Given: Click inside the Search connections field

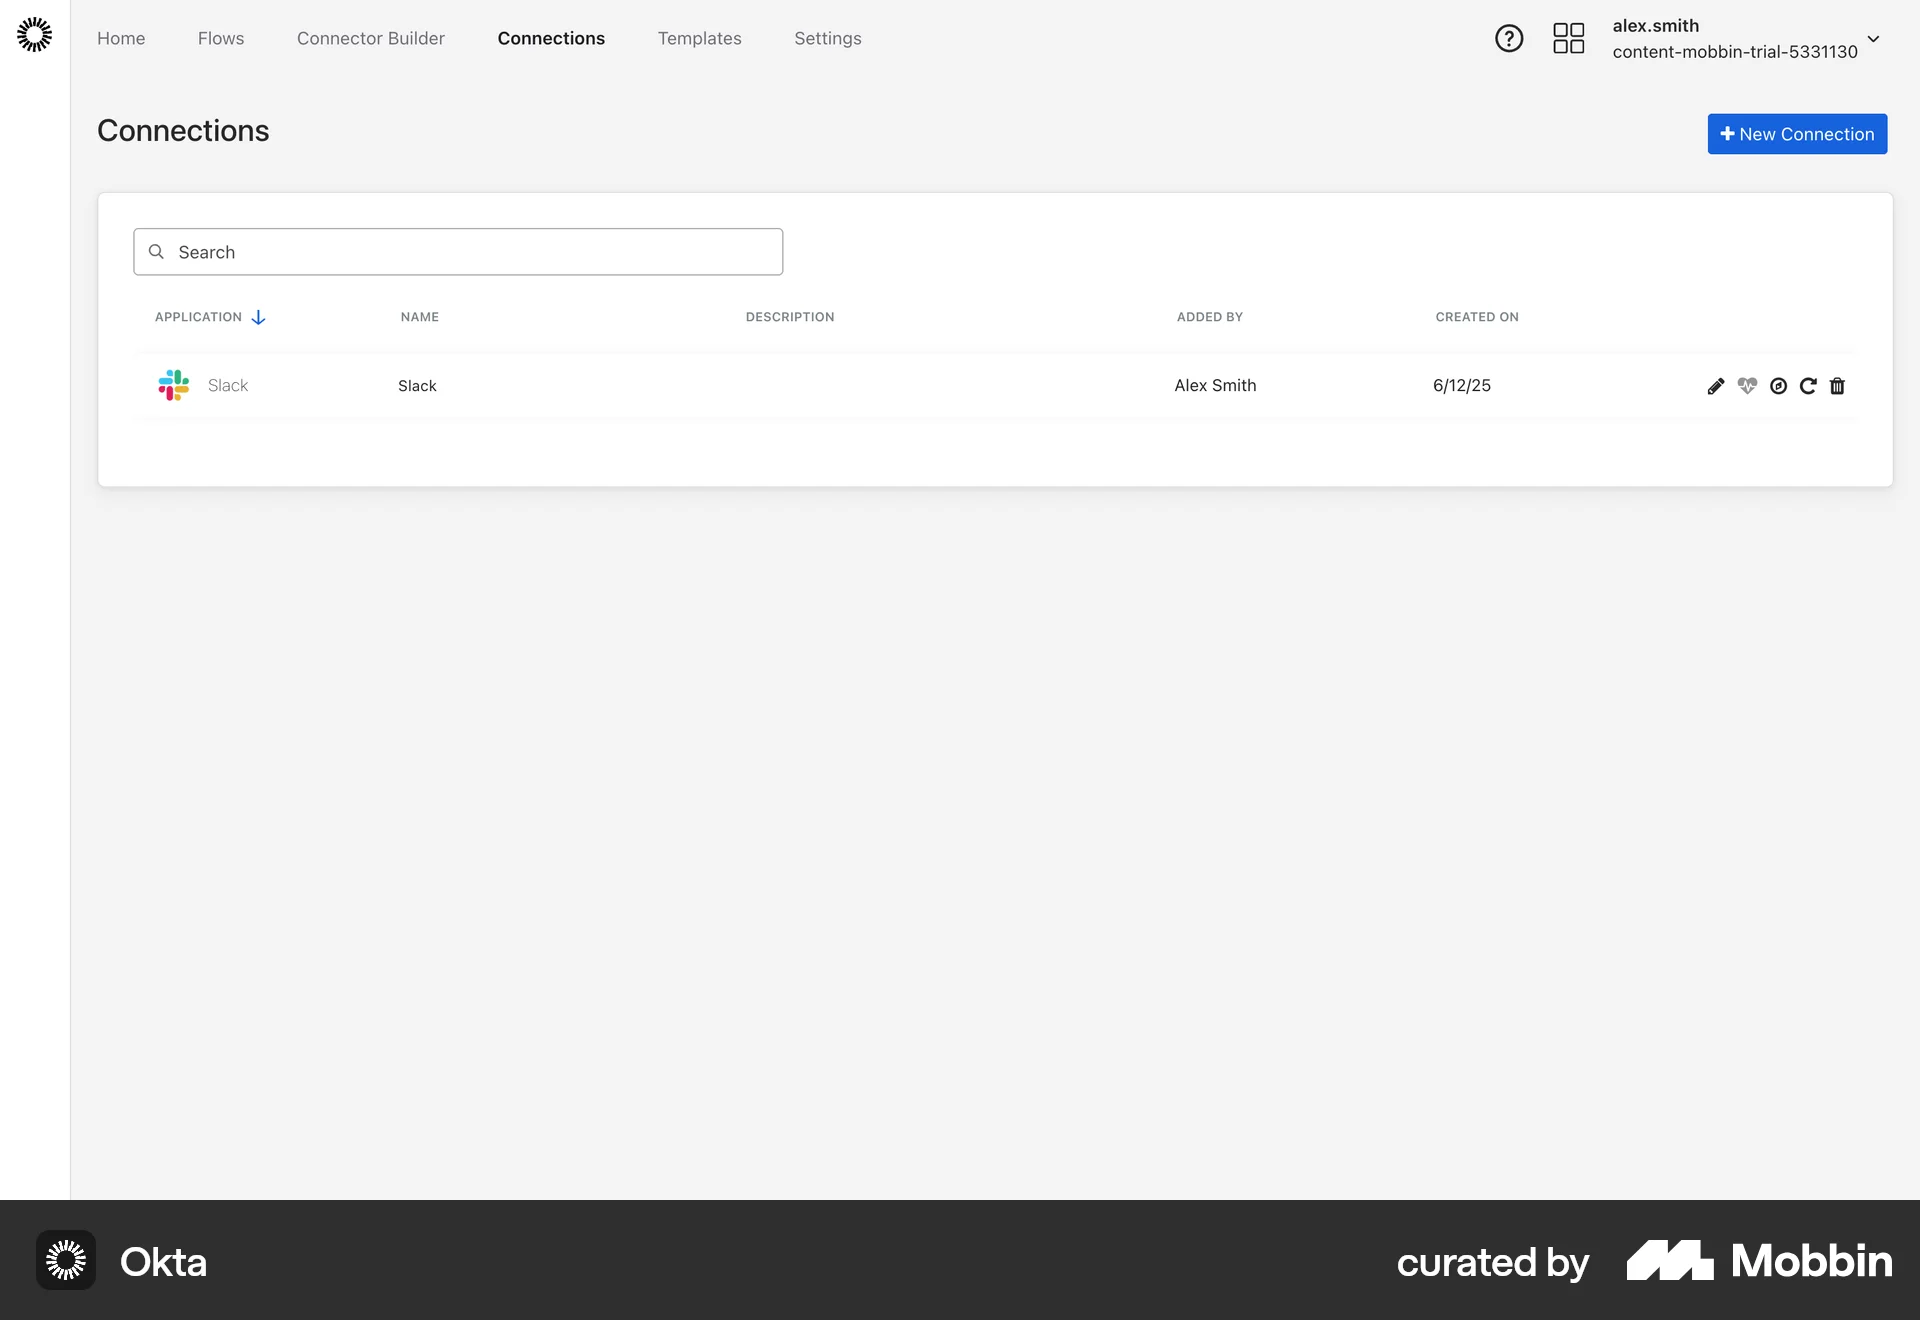Looking at the screenshot, I should click(457, 251).
